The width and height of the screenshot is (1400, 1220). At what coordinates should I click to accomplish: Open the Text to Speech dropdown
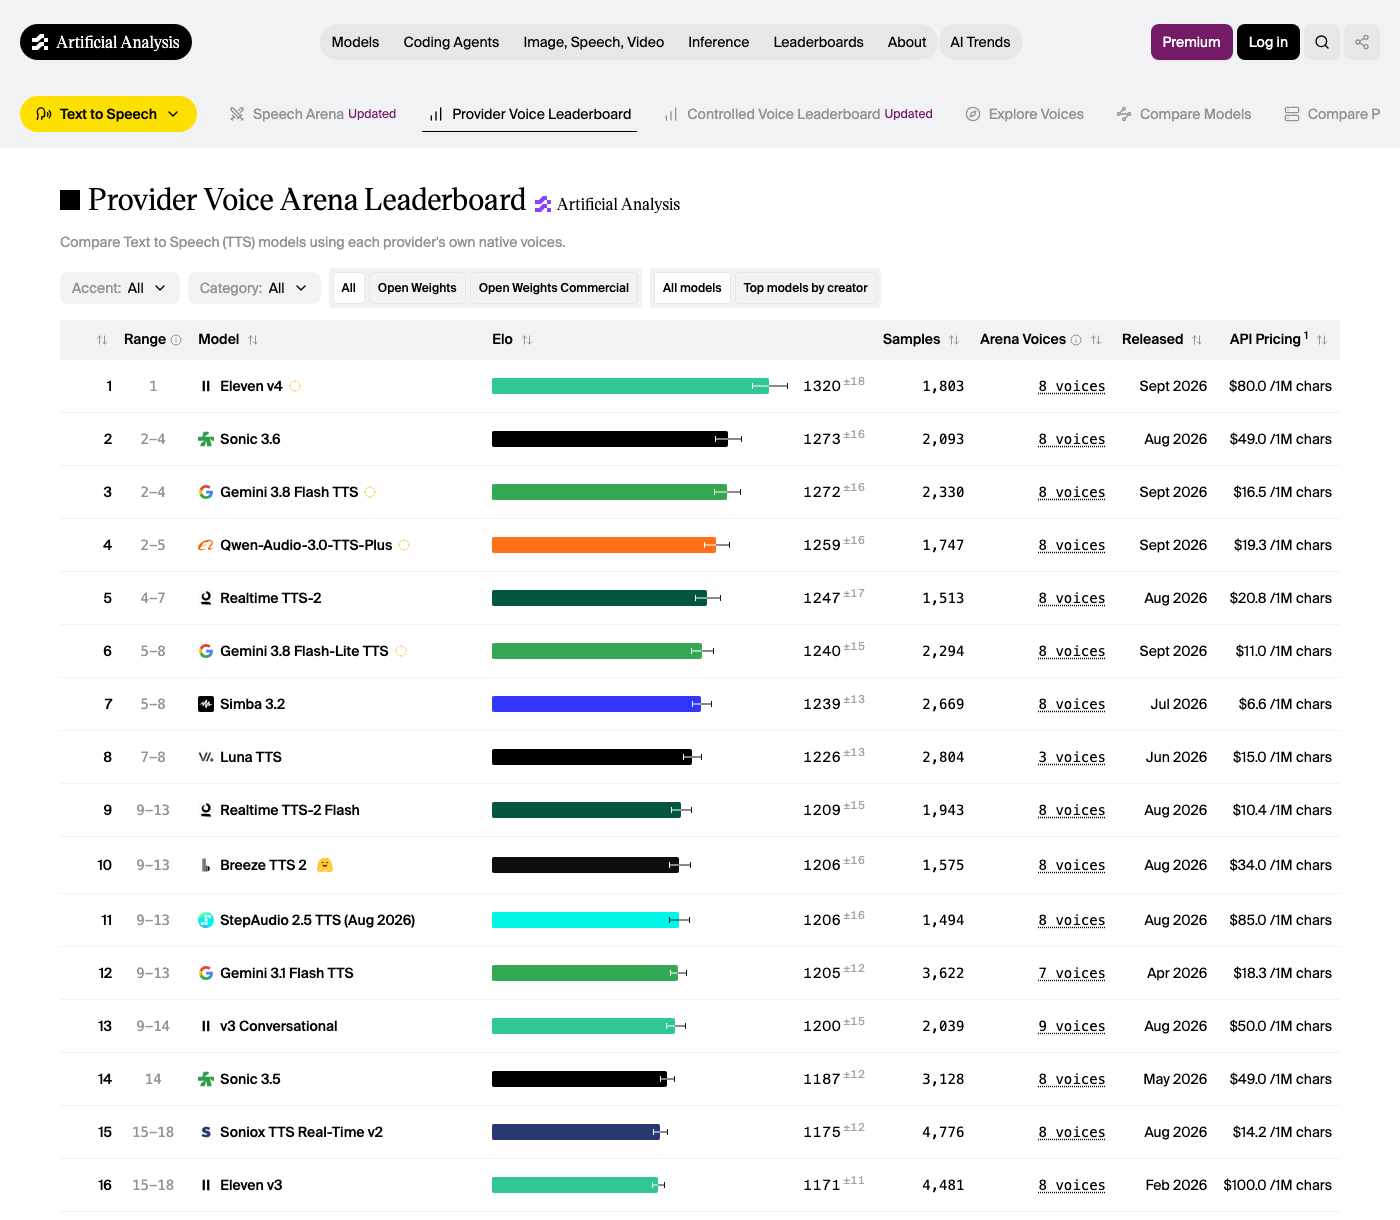[108, 114]
